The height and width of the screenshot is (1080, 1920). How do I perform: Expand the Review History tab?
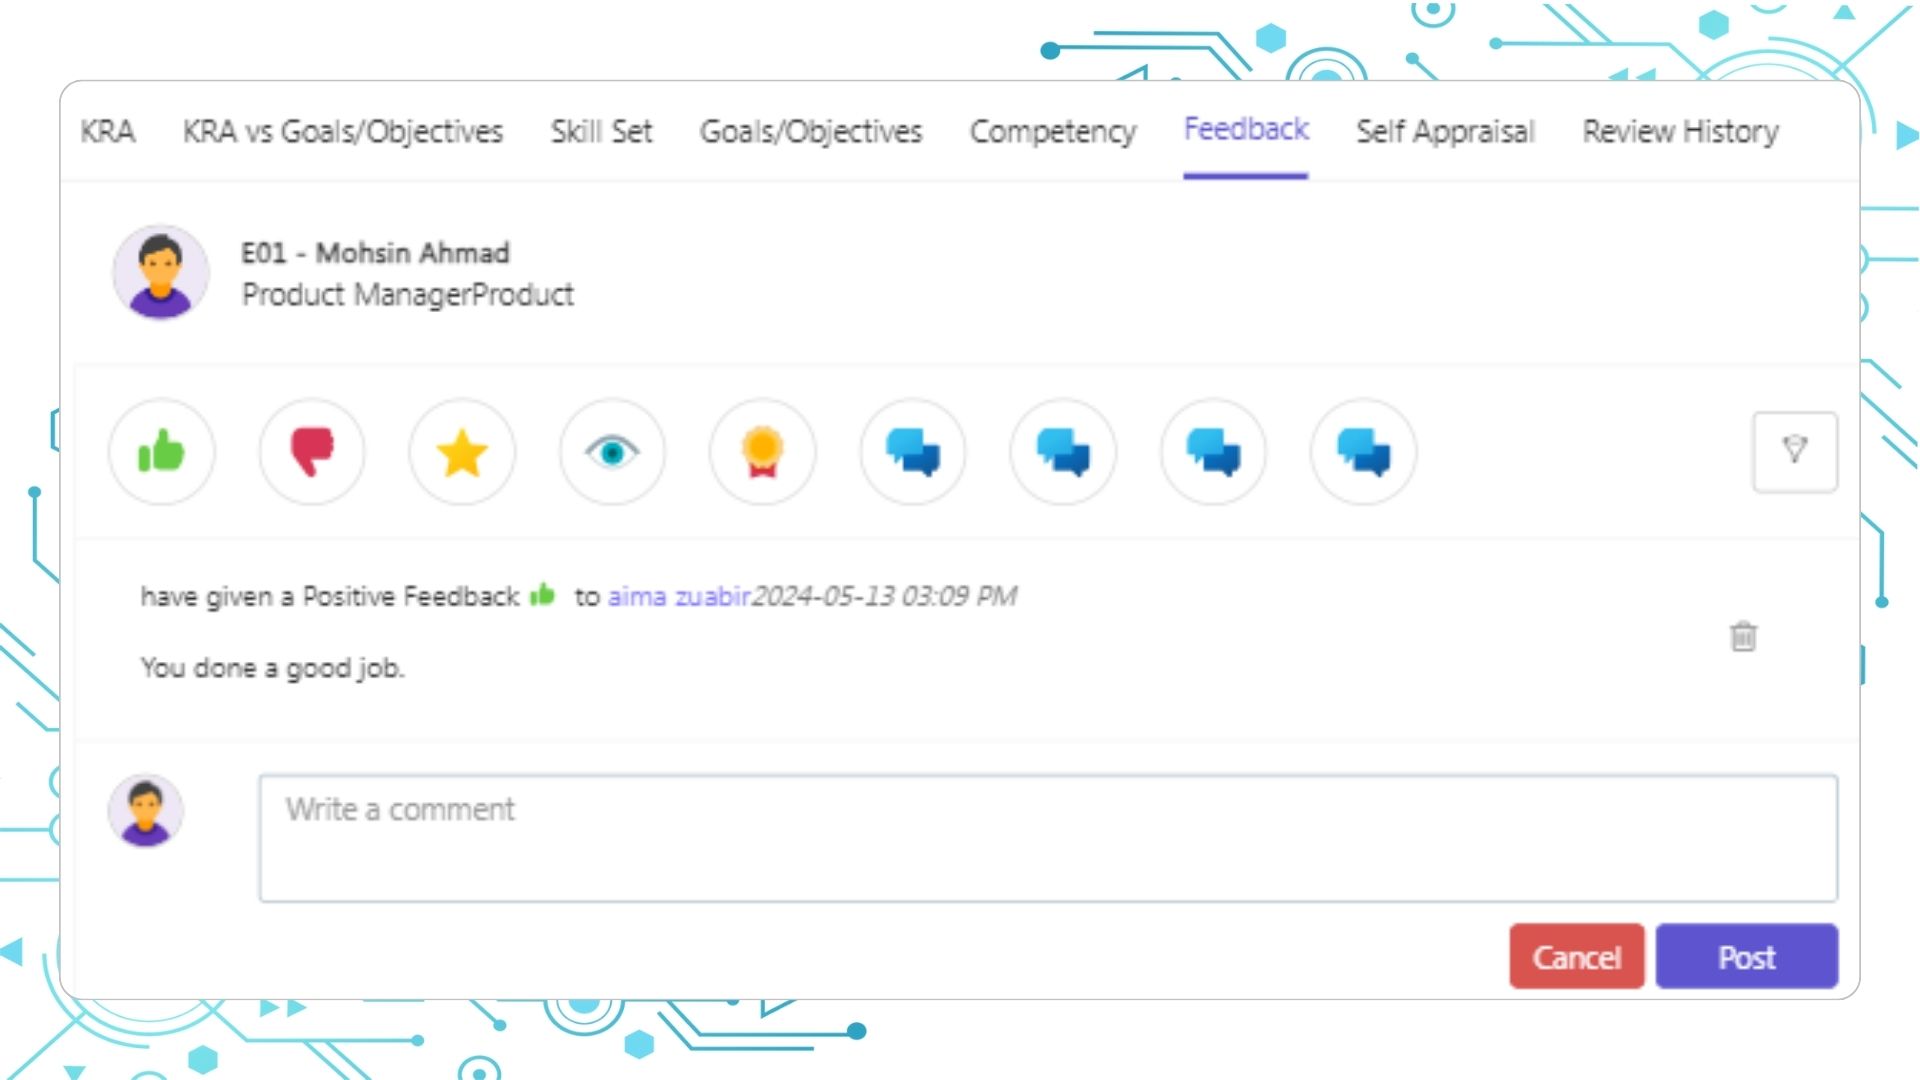[x=1681, y=131]
